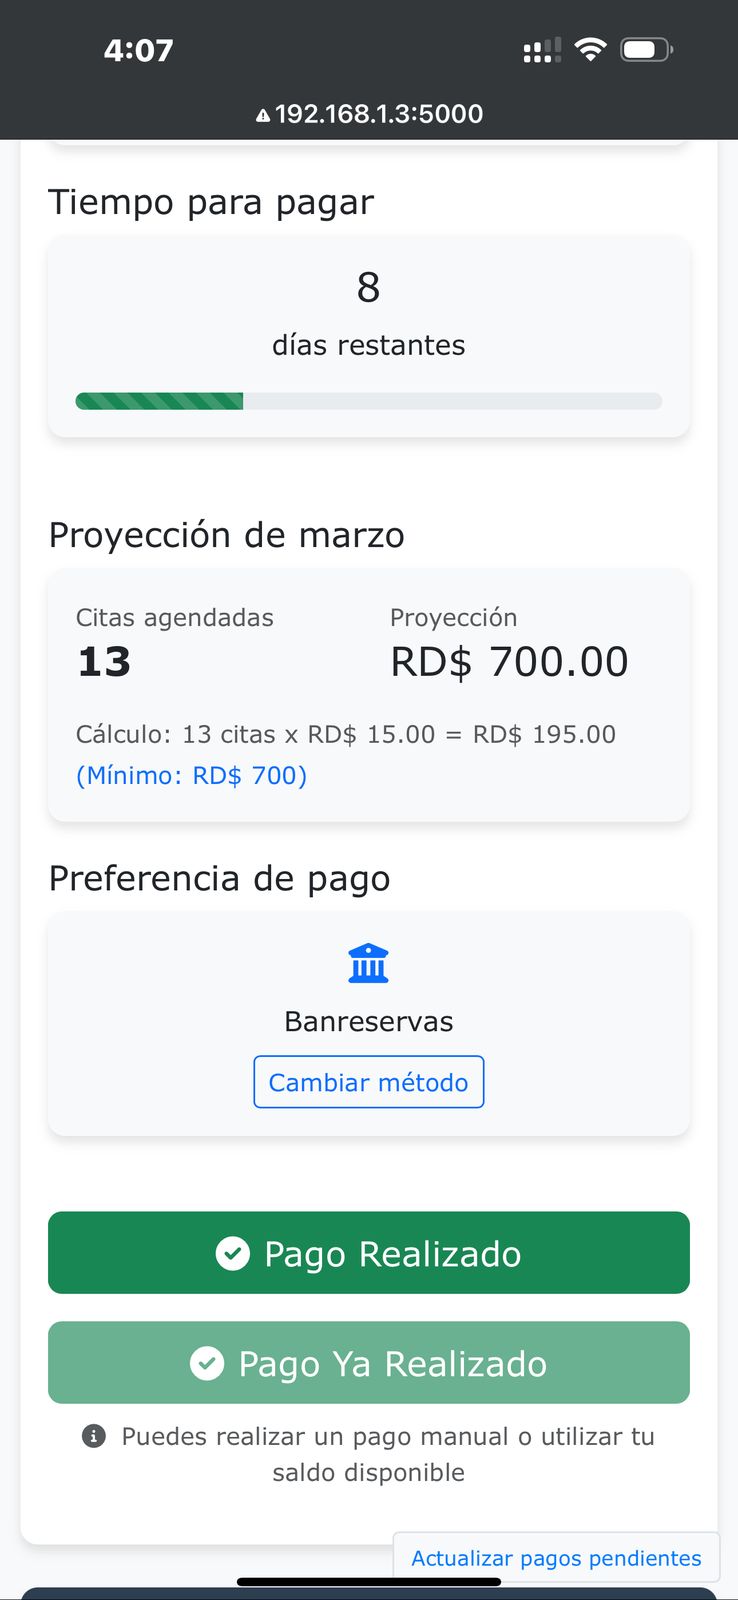Tap the warning icon beside the URL
The height and width of the screenshot is (1600, 738).
pyautogui.click(x=263, y=116)
